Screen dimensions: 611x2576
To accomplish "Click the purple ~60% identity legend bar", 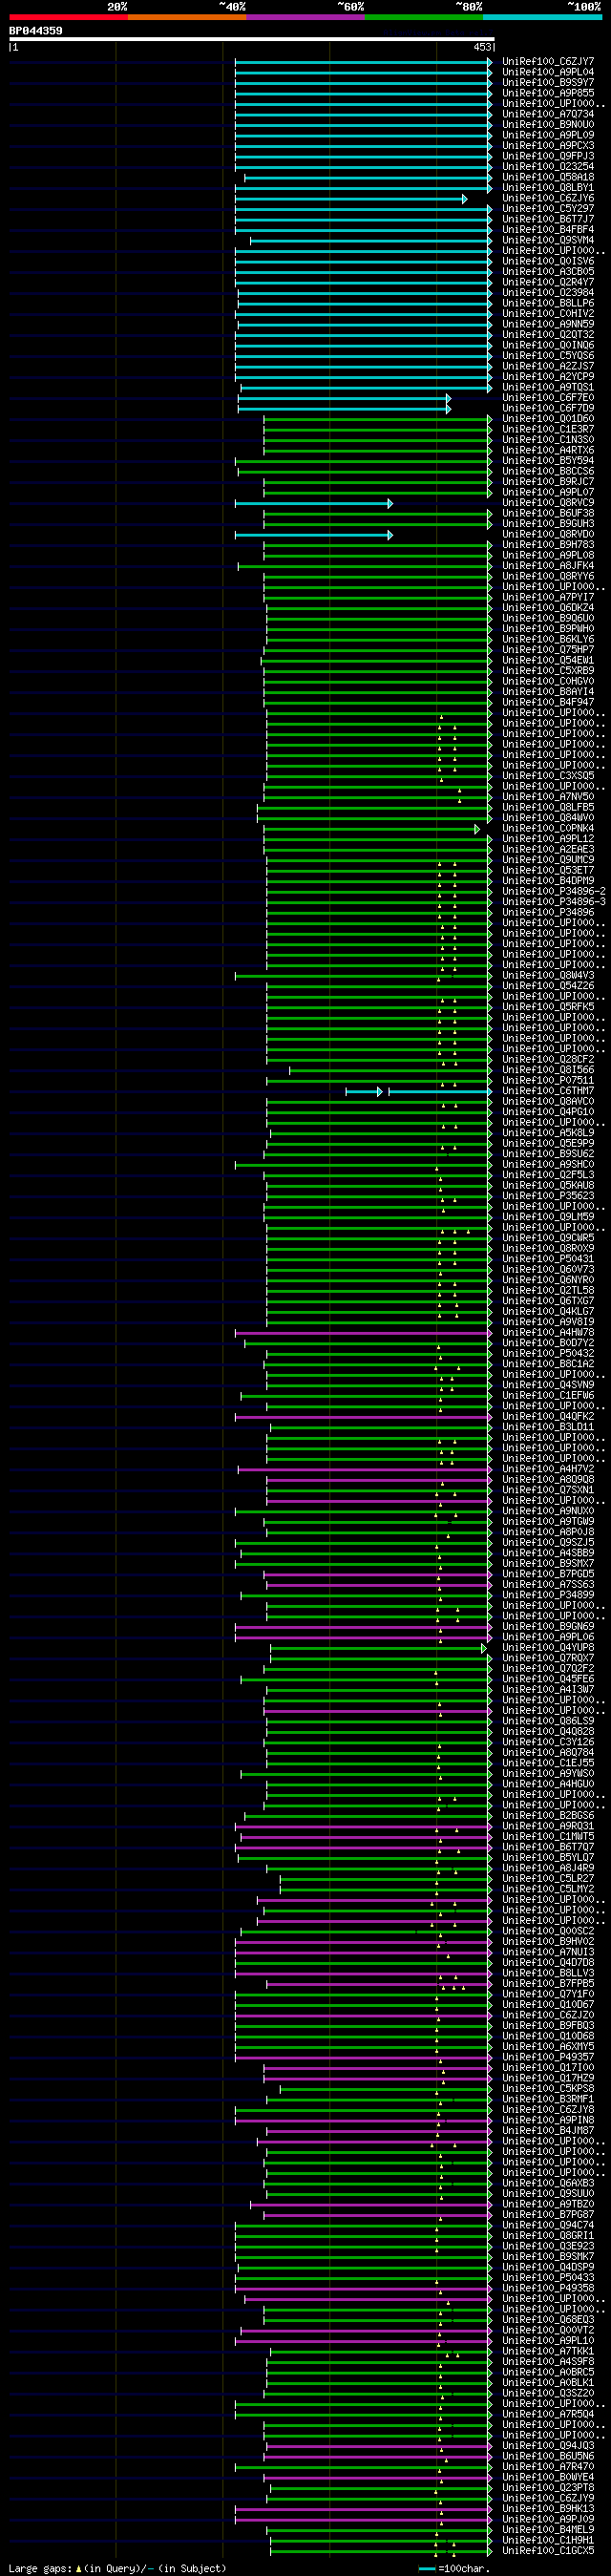I will [305, 17].
